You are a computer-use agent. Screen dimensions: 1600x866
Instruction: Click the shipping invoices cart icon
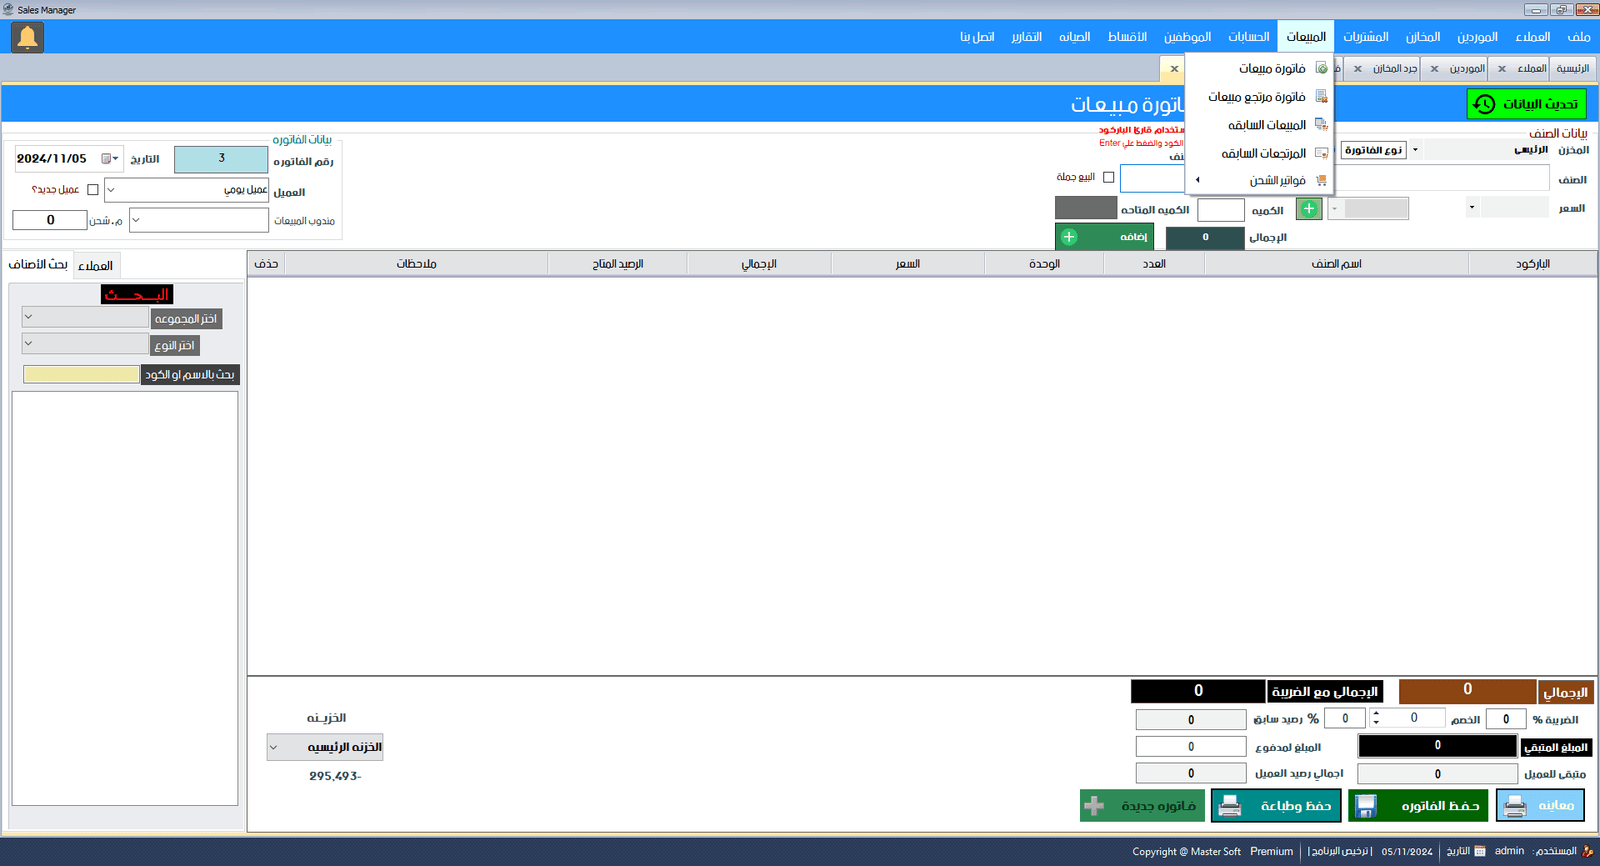[1321, 181]
